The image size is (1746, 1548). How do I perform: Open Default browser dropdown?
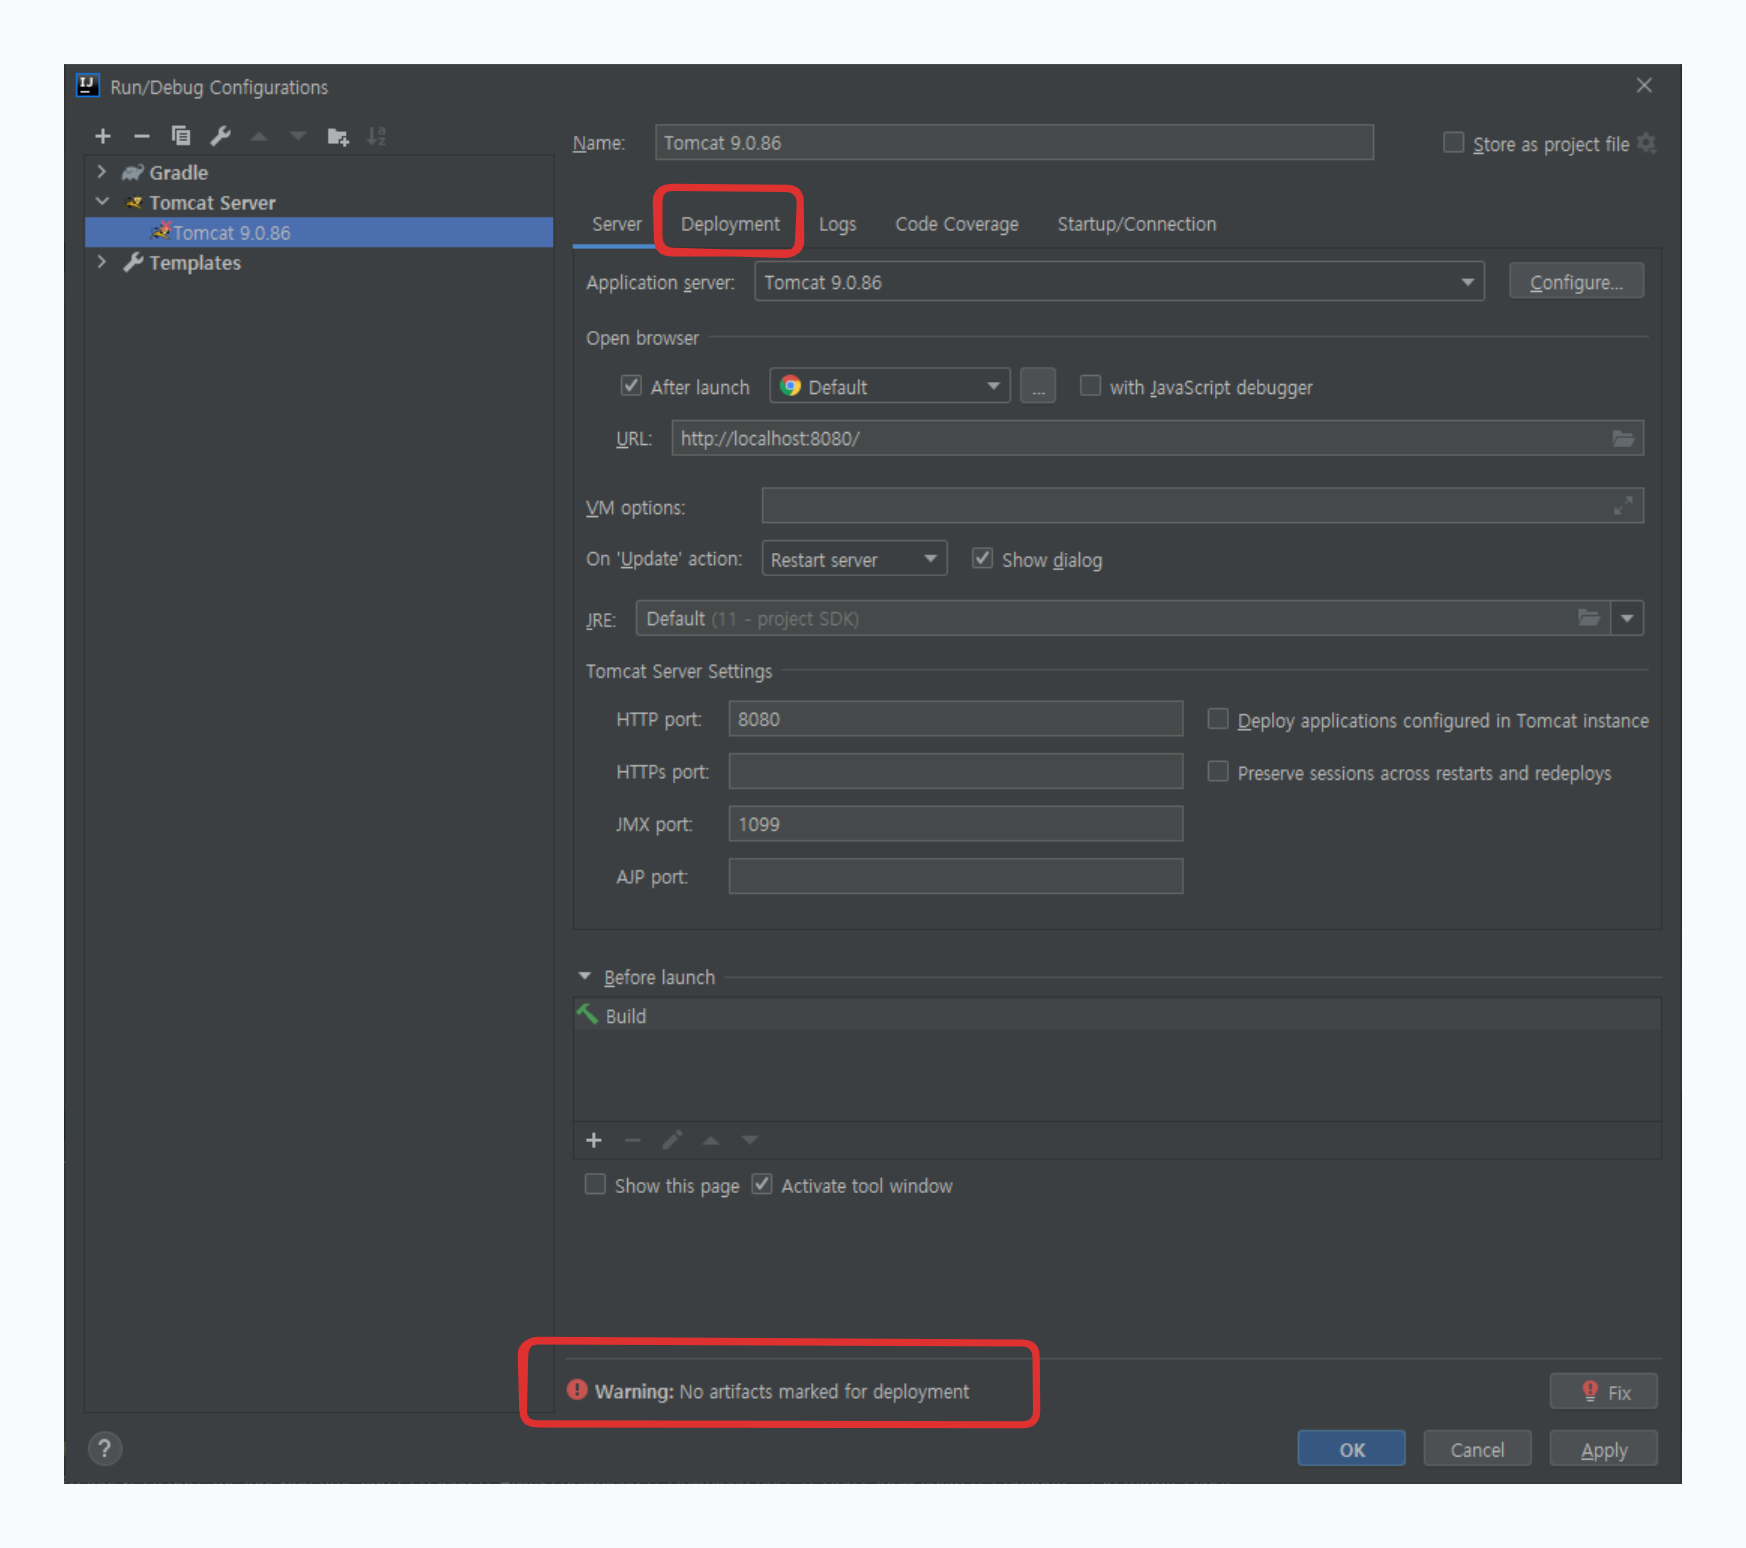tap(890, 387)
